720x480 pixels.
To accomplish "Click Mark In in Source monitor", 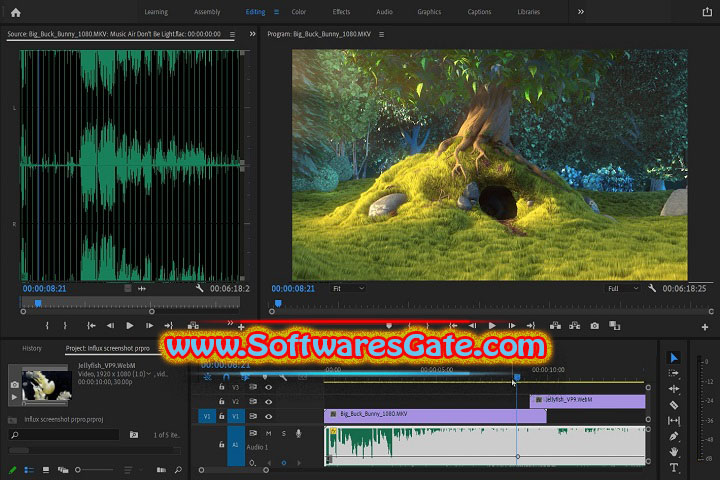I will point(47,325).
